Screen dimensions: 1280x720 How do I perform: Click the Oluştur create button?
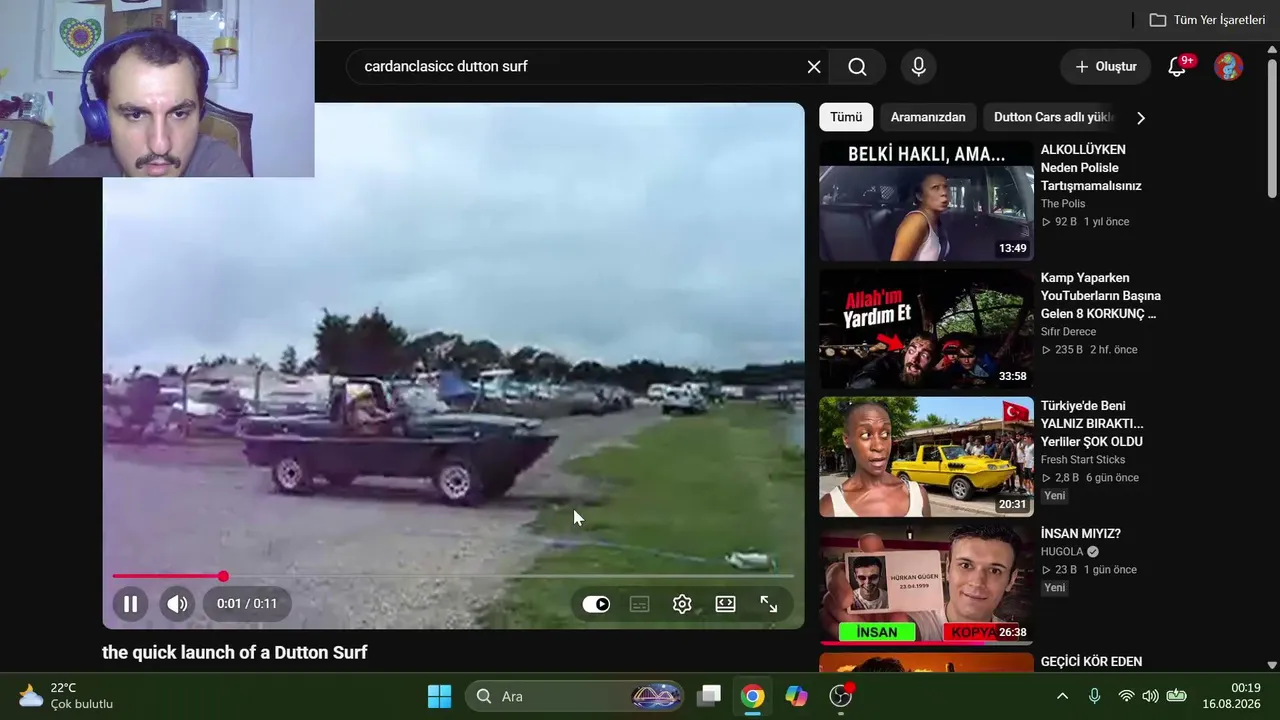(x=1106, y=67)
